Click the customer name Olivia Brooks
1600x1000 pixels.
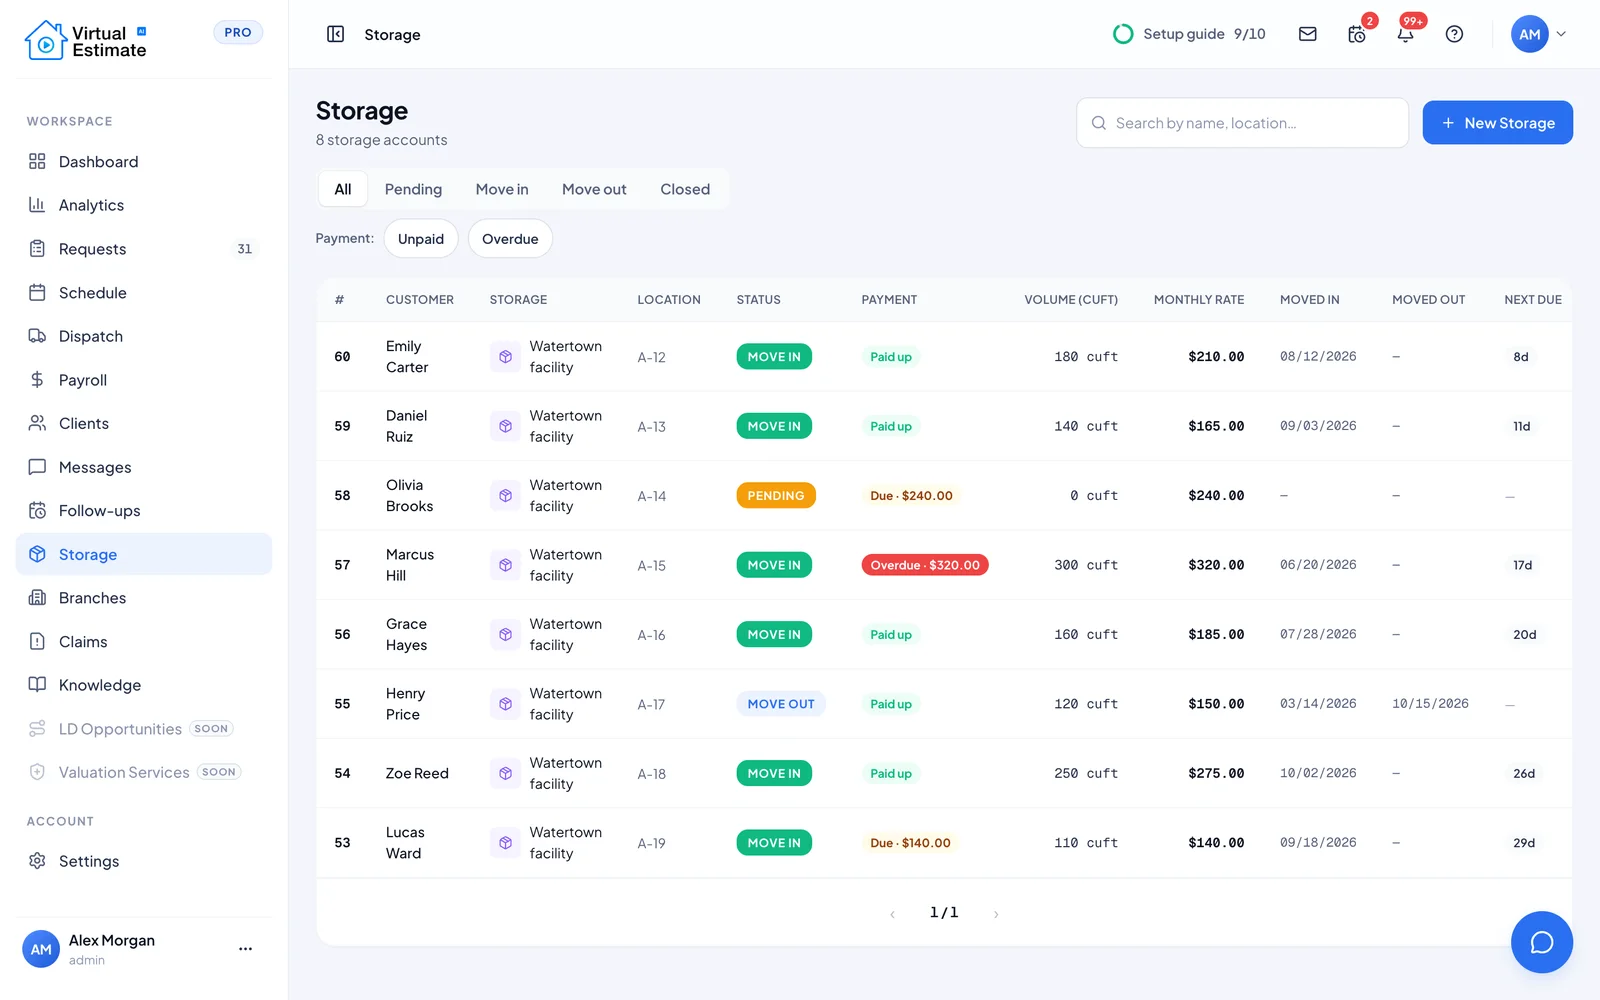[410, 496]
